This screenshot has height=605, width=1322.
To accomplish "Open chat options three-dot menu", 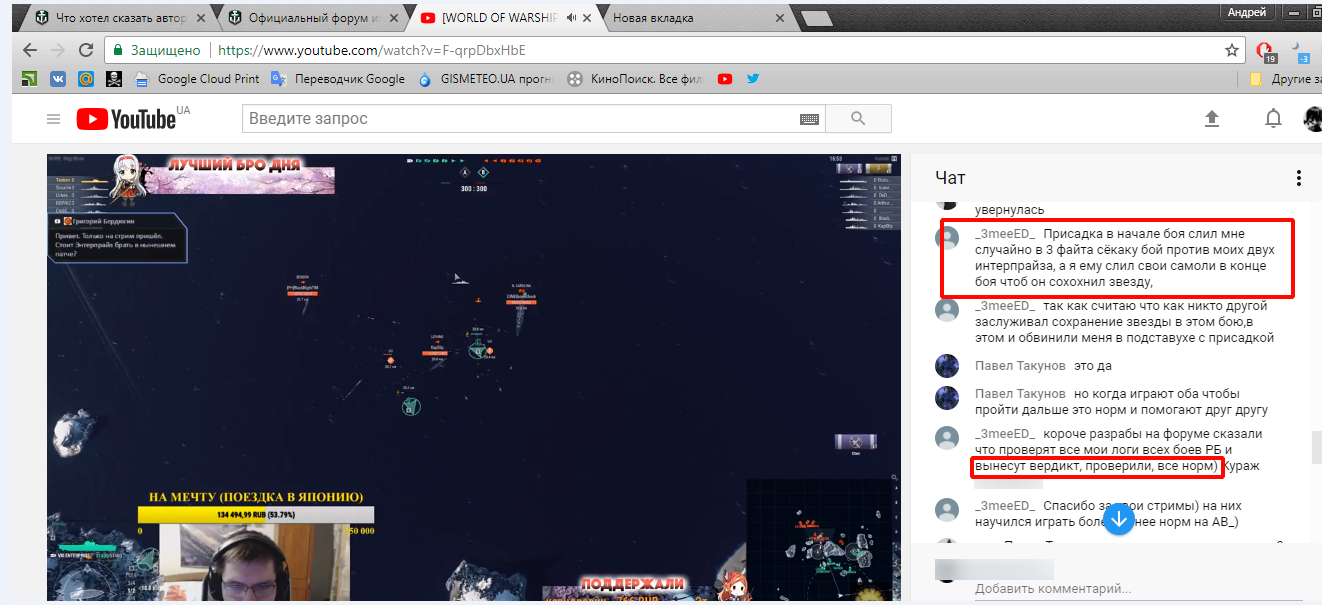I will tap(1299, 178).
